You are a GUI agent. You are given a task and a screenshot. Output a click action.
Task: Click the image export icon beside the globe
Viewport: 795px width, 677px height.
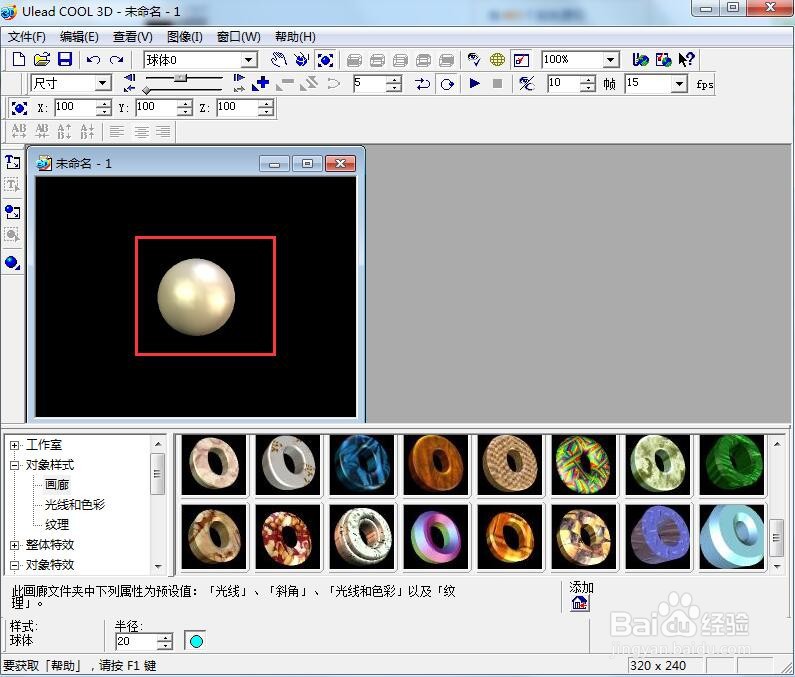click(x=663, y=60)
